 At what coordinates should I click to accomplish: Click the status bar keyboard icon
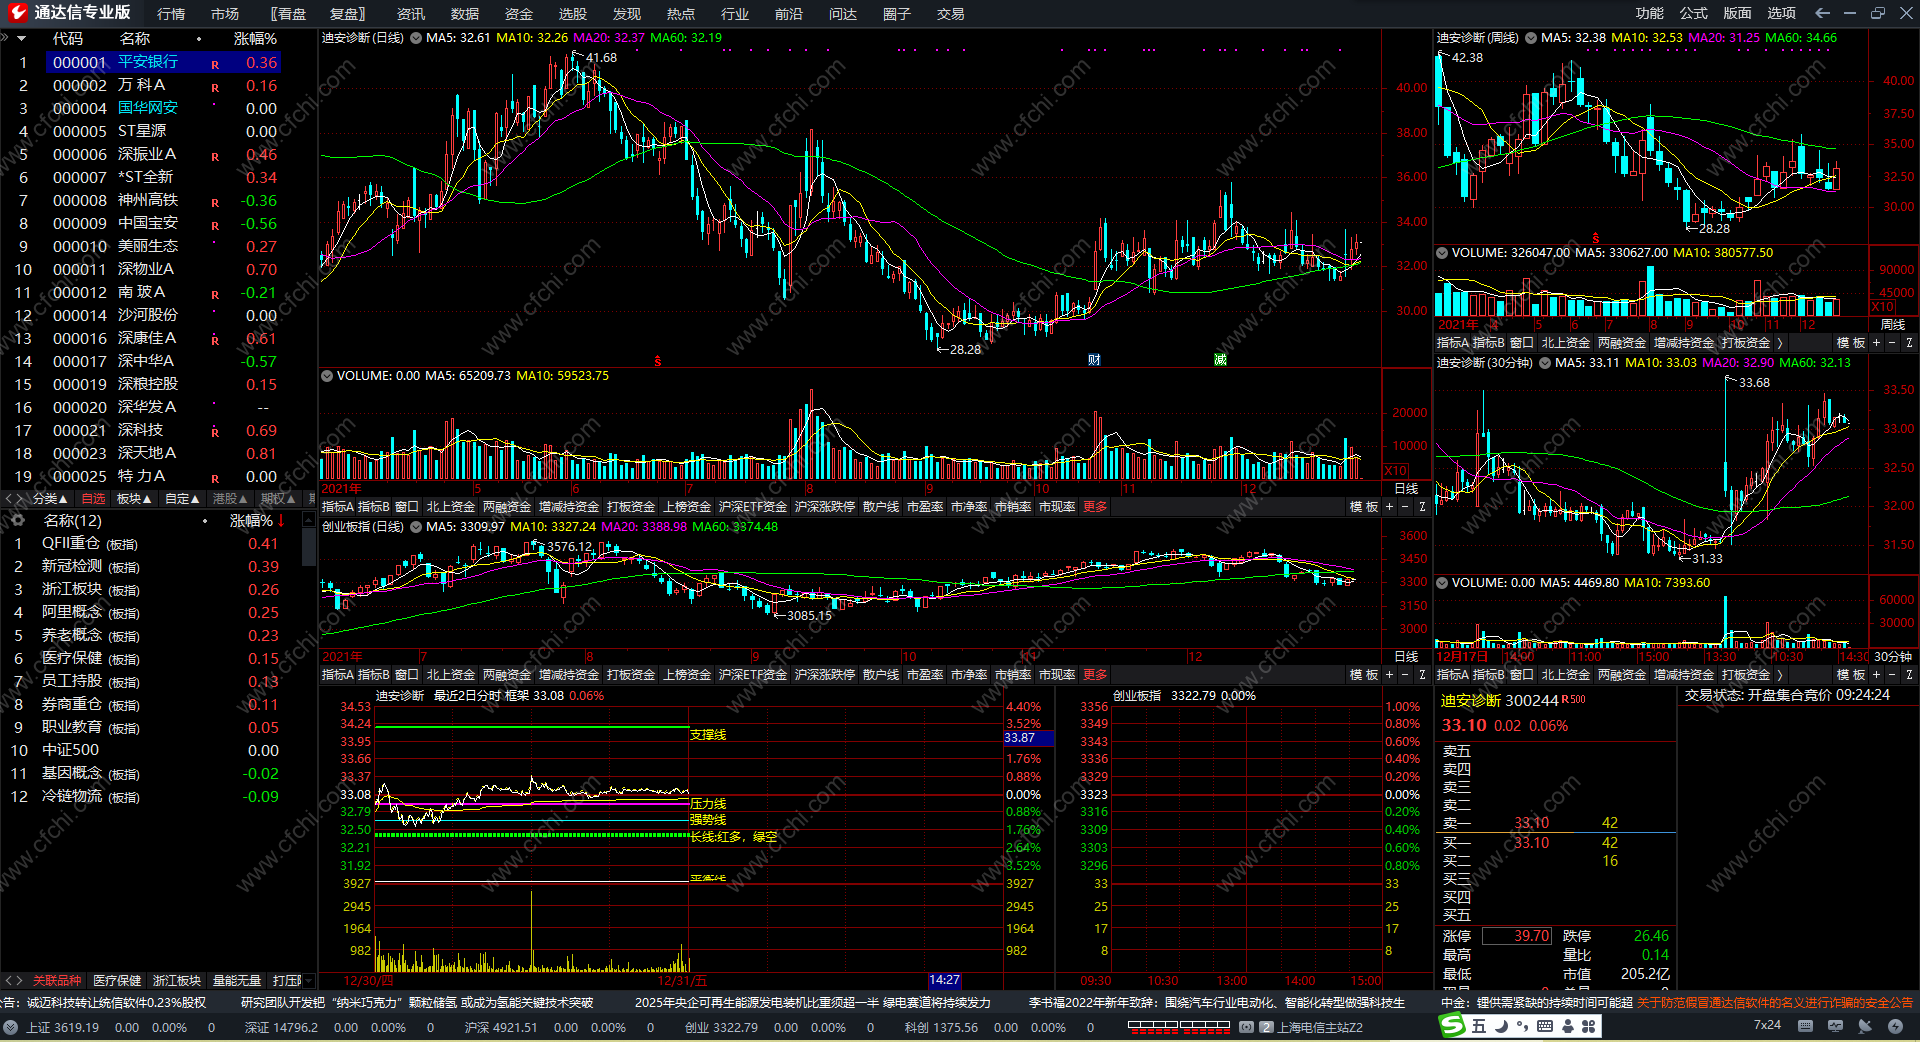[x=1805, y=1026]
